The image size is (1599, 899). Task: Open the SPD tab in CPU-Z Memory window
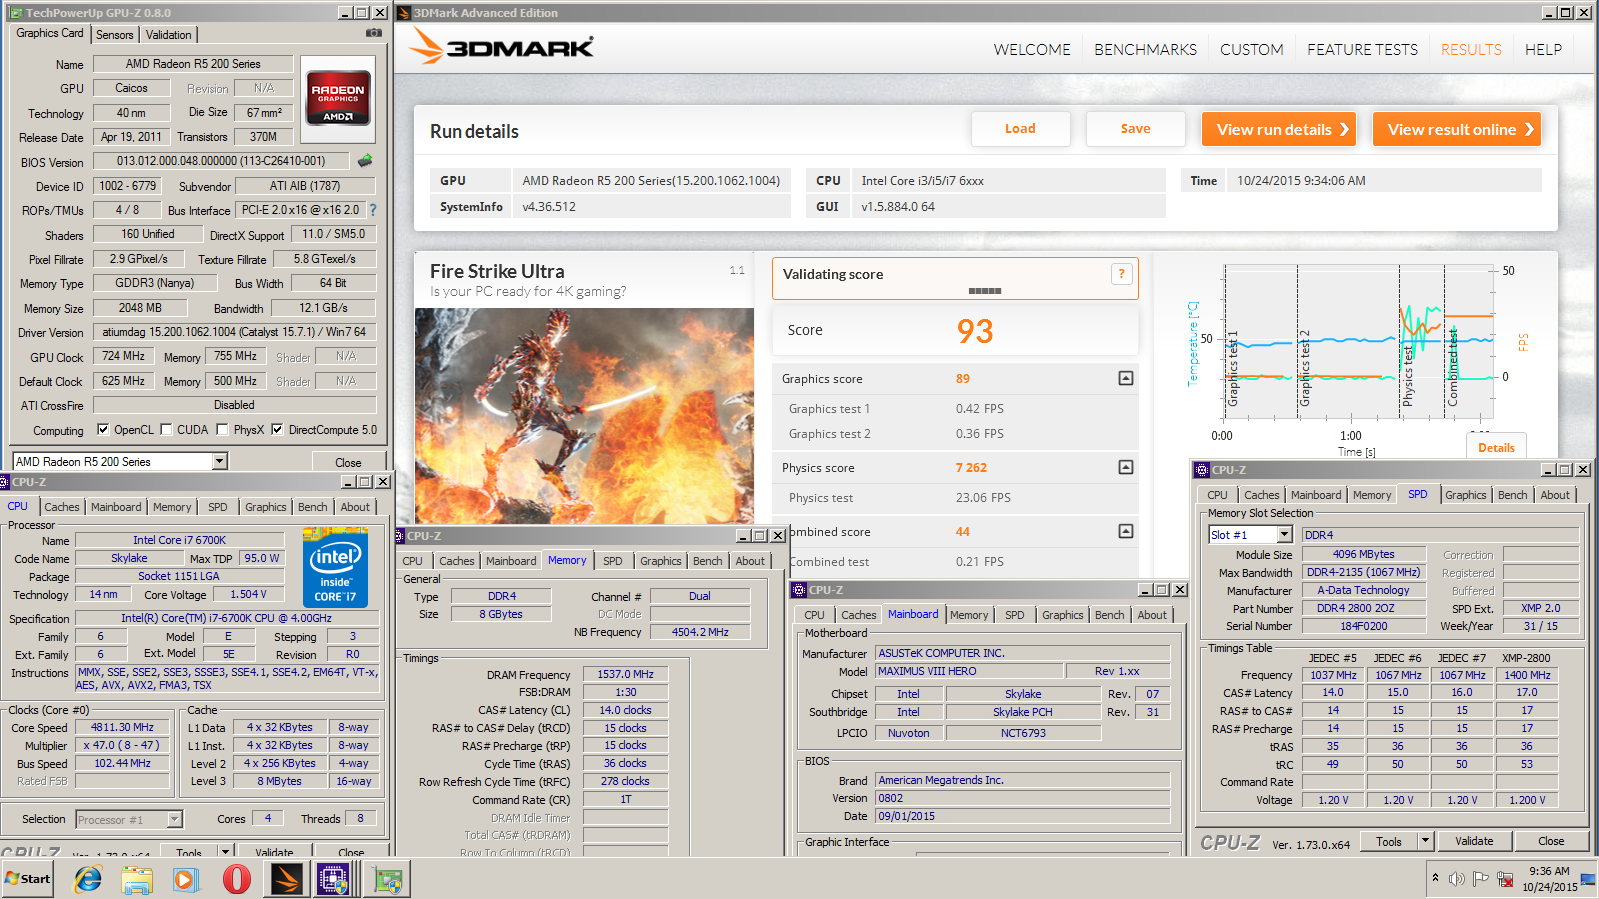point(613,561)
